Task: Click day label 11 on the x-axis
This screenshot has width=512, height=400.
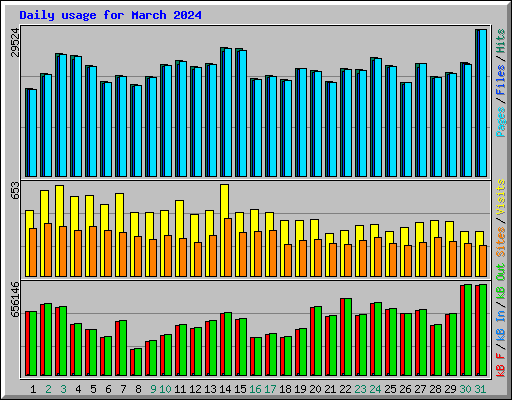Action: coord(180,389)
